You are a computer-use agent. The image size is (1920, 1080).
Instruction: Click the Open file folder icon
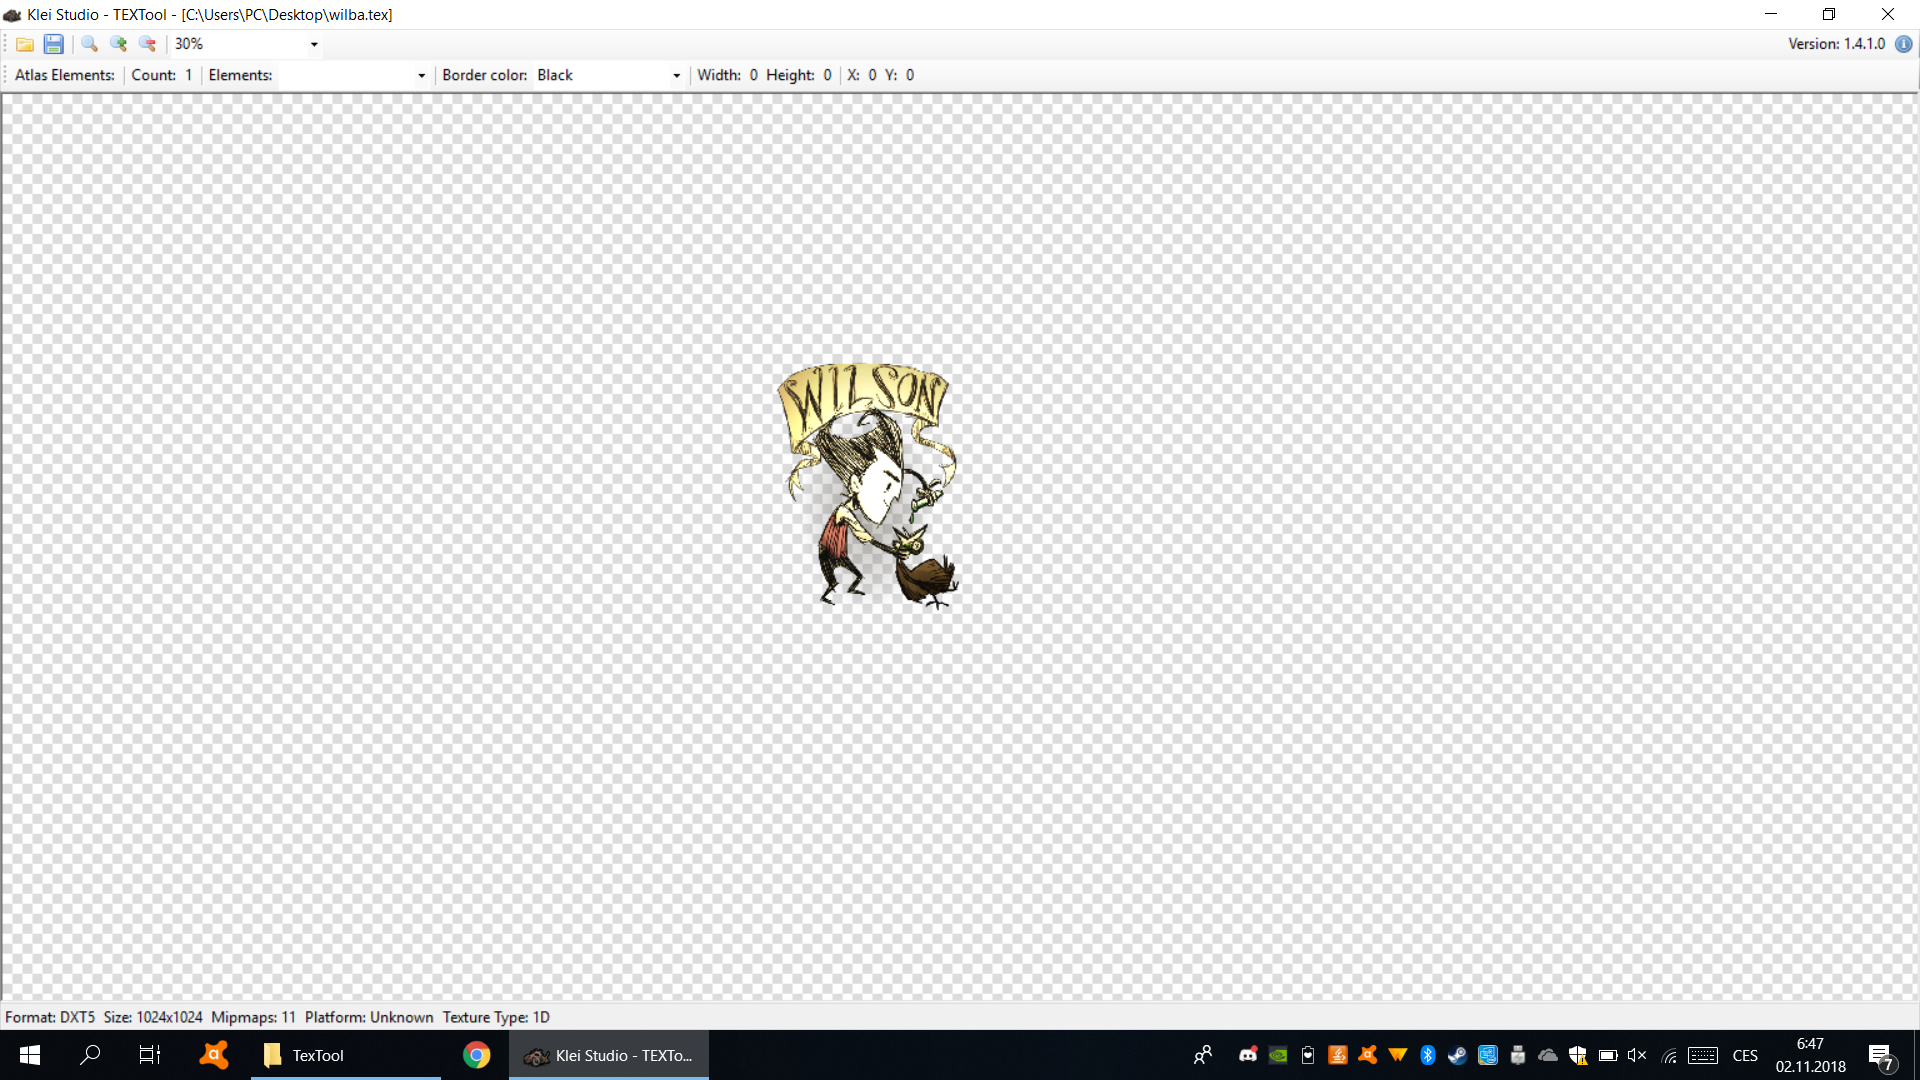(x=25, y=44)
